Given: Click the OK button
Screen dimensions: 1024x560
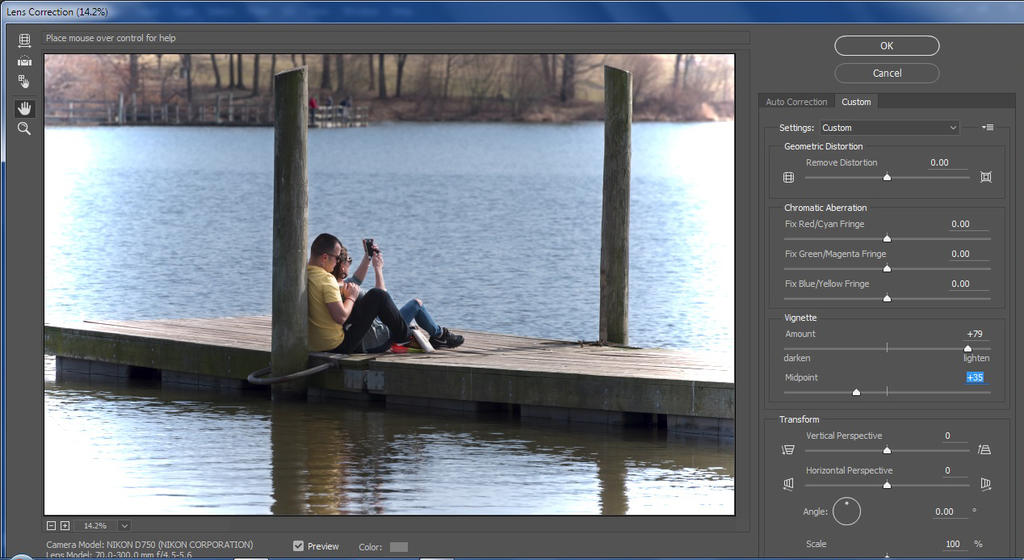Looking at the screenshot, I should coord(886,45).
